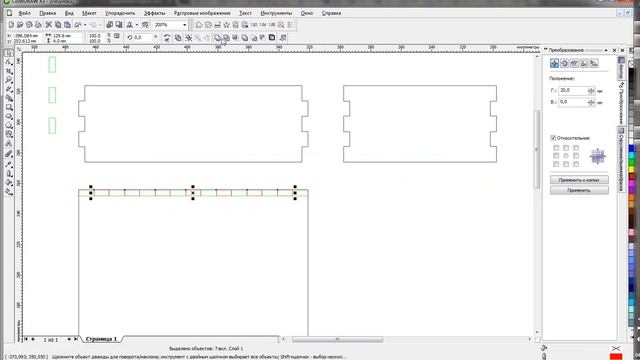Select the Shape edit tool
Viewport: 640px width, 360px height.
(9, 62)
